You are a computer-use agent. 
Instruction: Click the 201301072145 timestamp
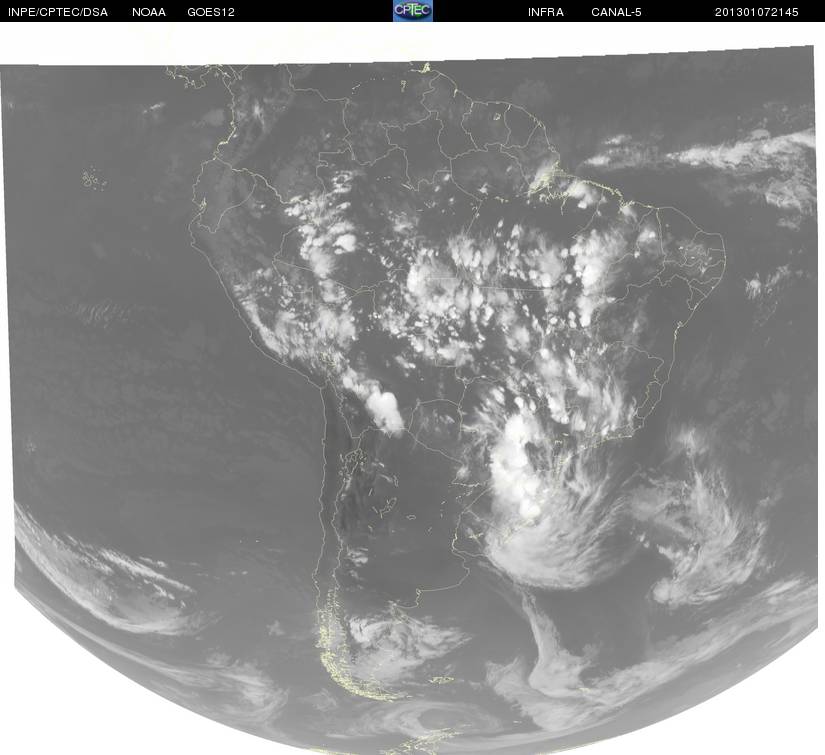(757, 12)
